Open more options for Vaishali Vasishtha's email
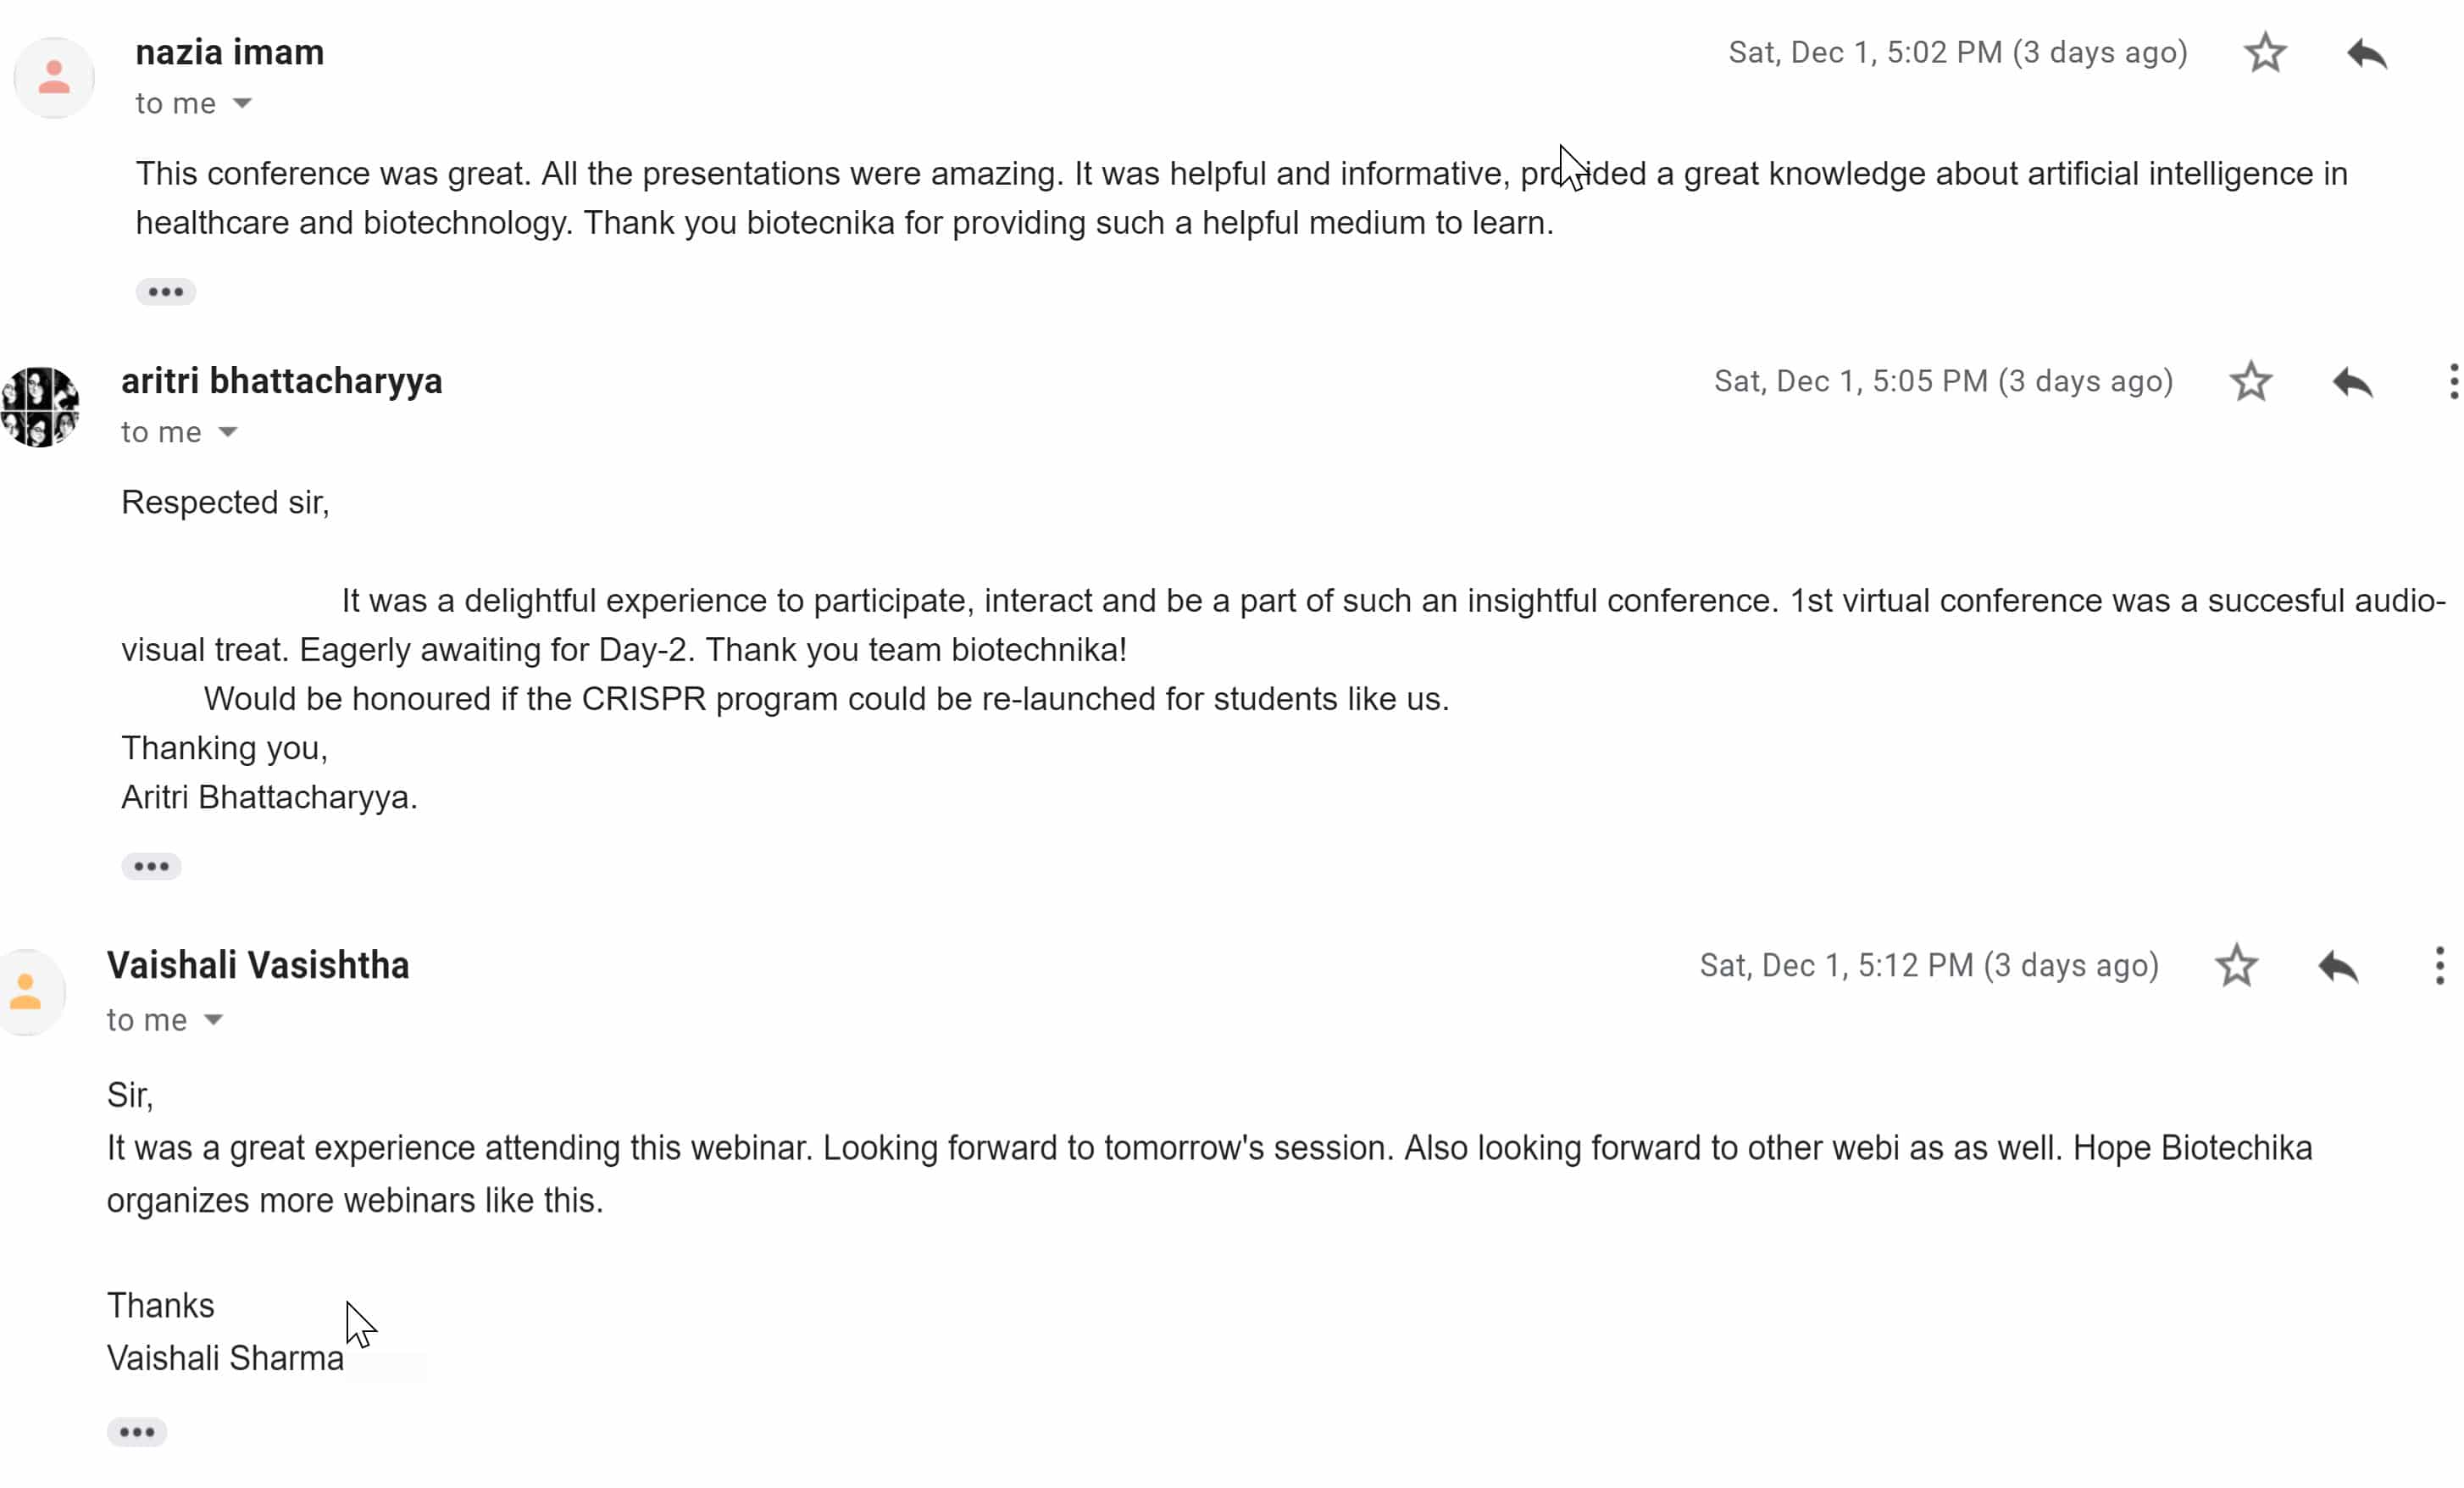2464x1488 pixels. (2440, 966)
